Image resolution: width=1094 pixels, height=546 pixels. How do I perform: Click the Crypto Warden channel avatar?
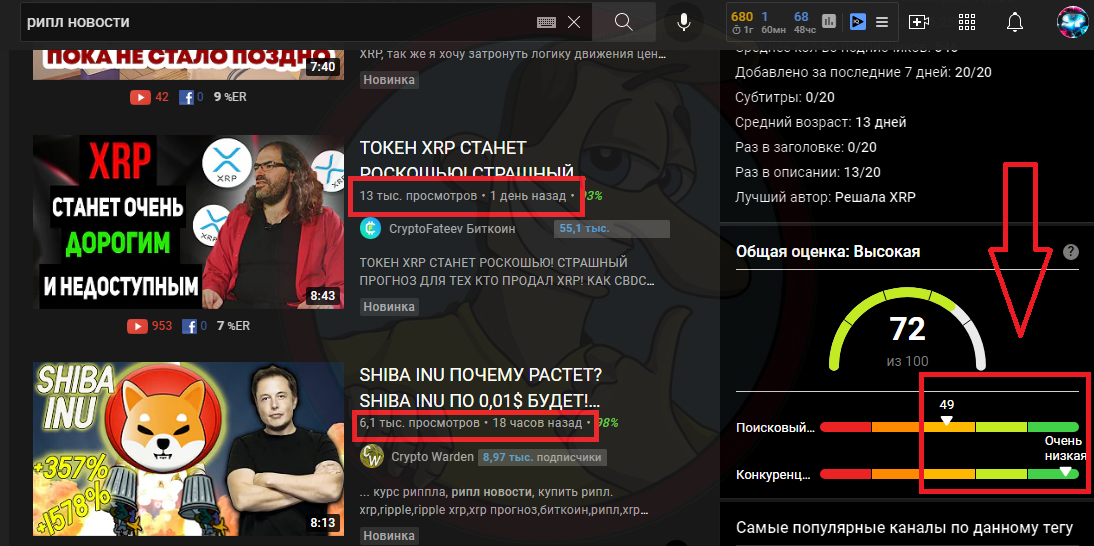(370, 457)
